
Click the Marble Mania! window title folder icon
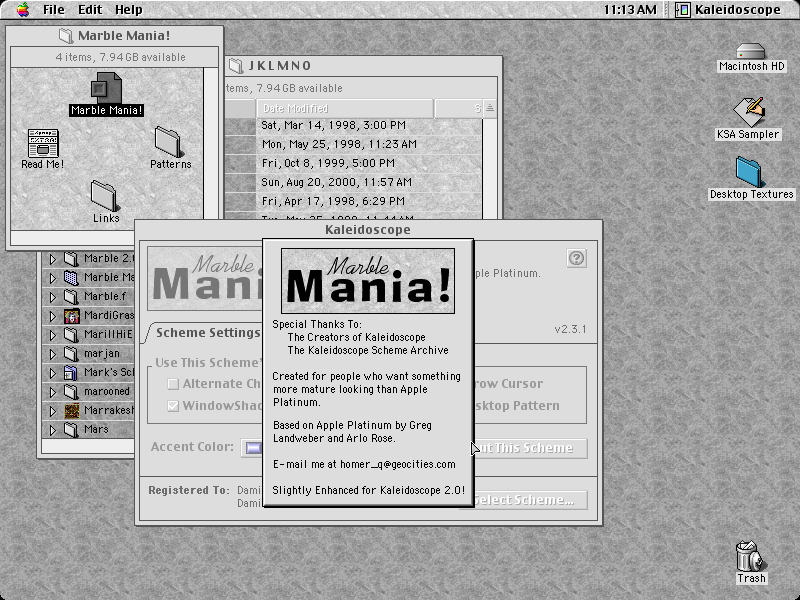pyautogui.click(x=66, y=36)
